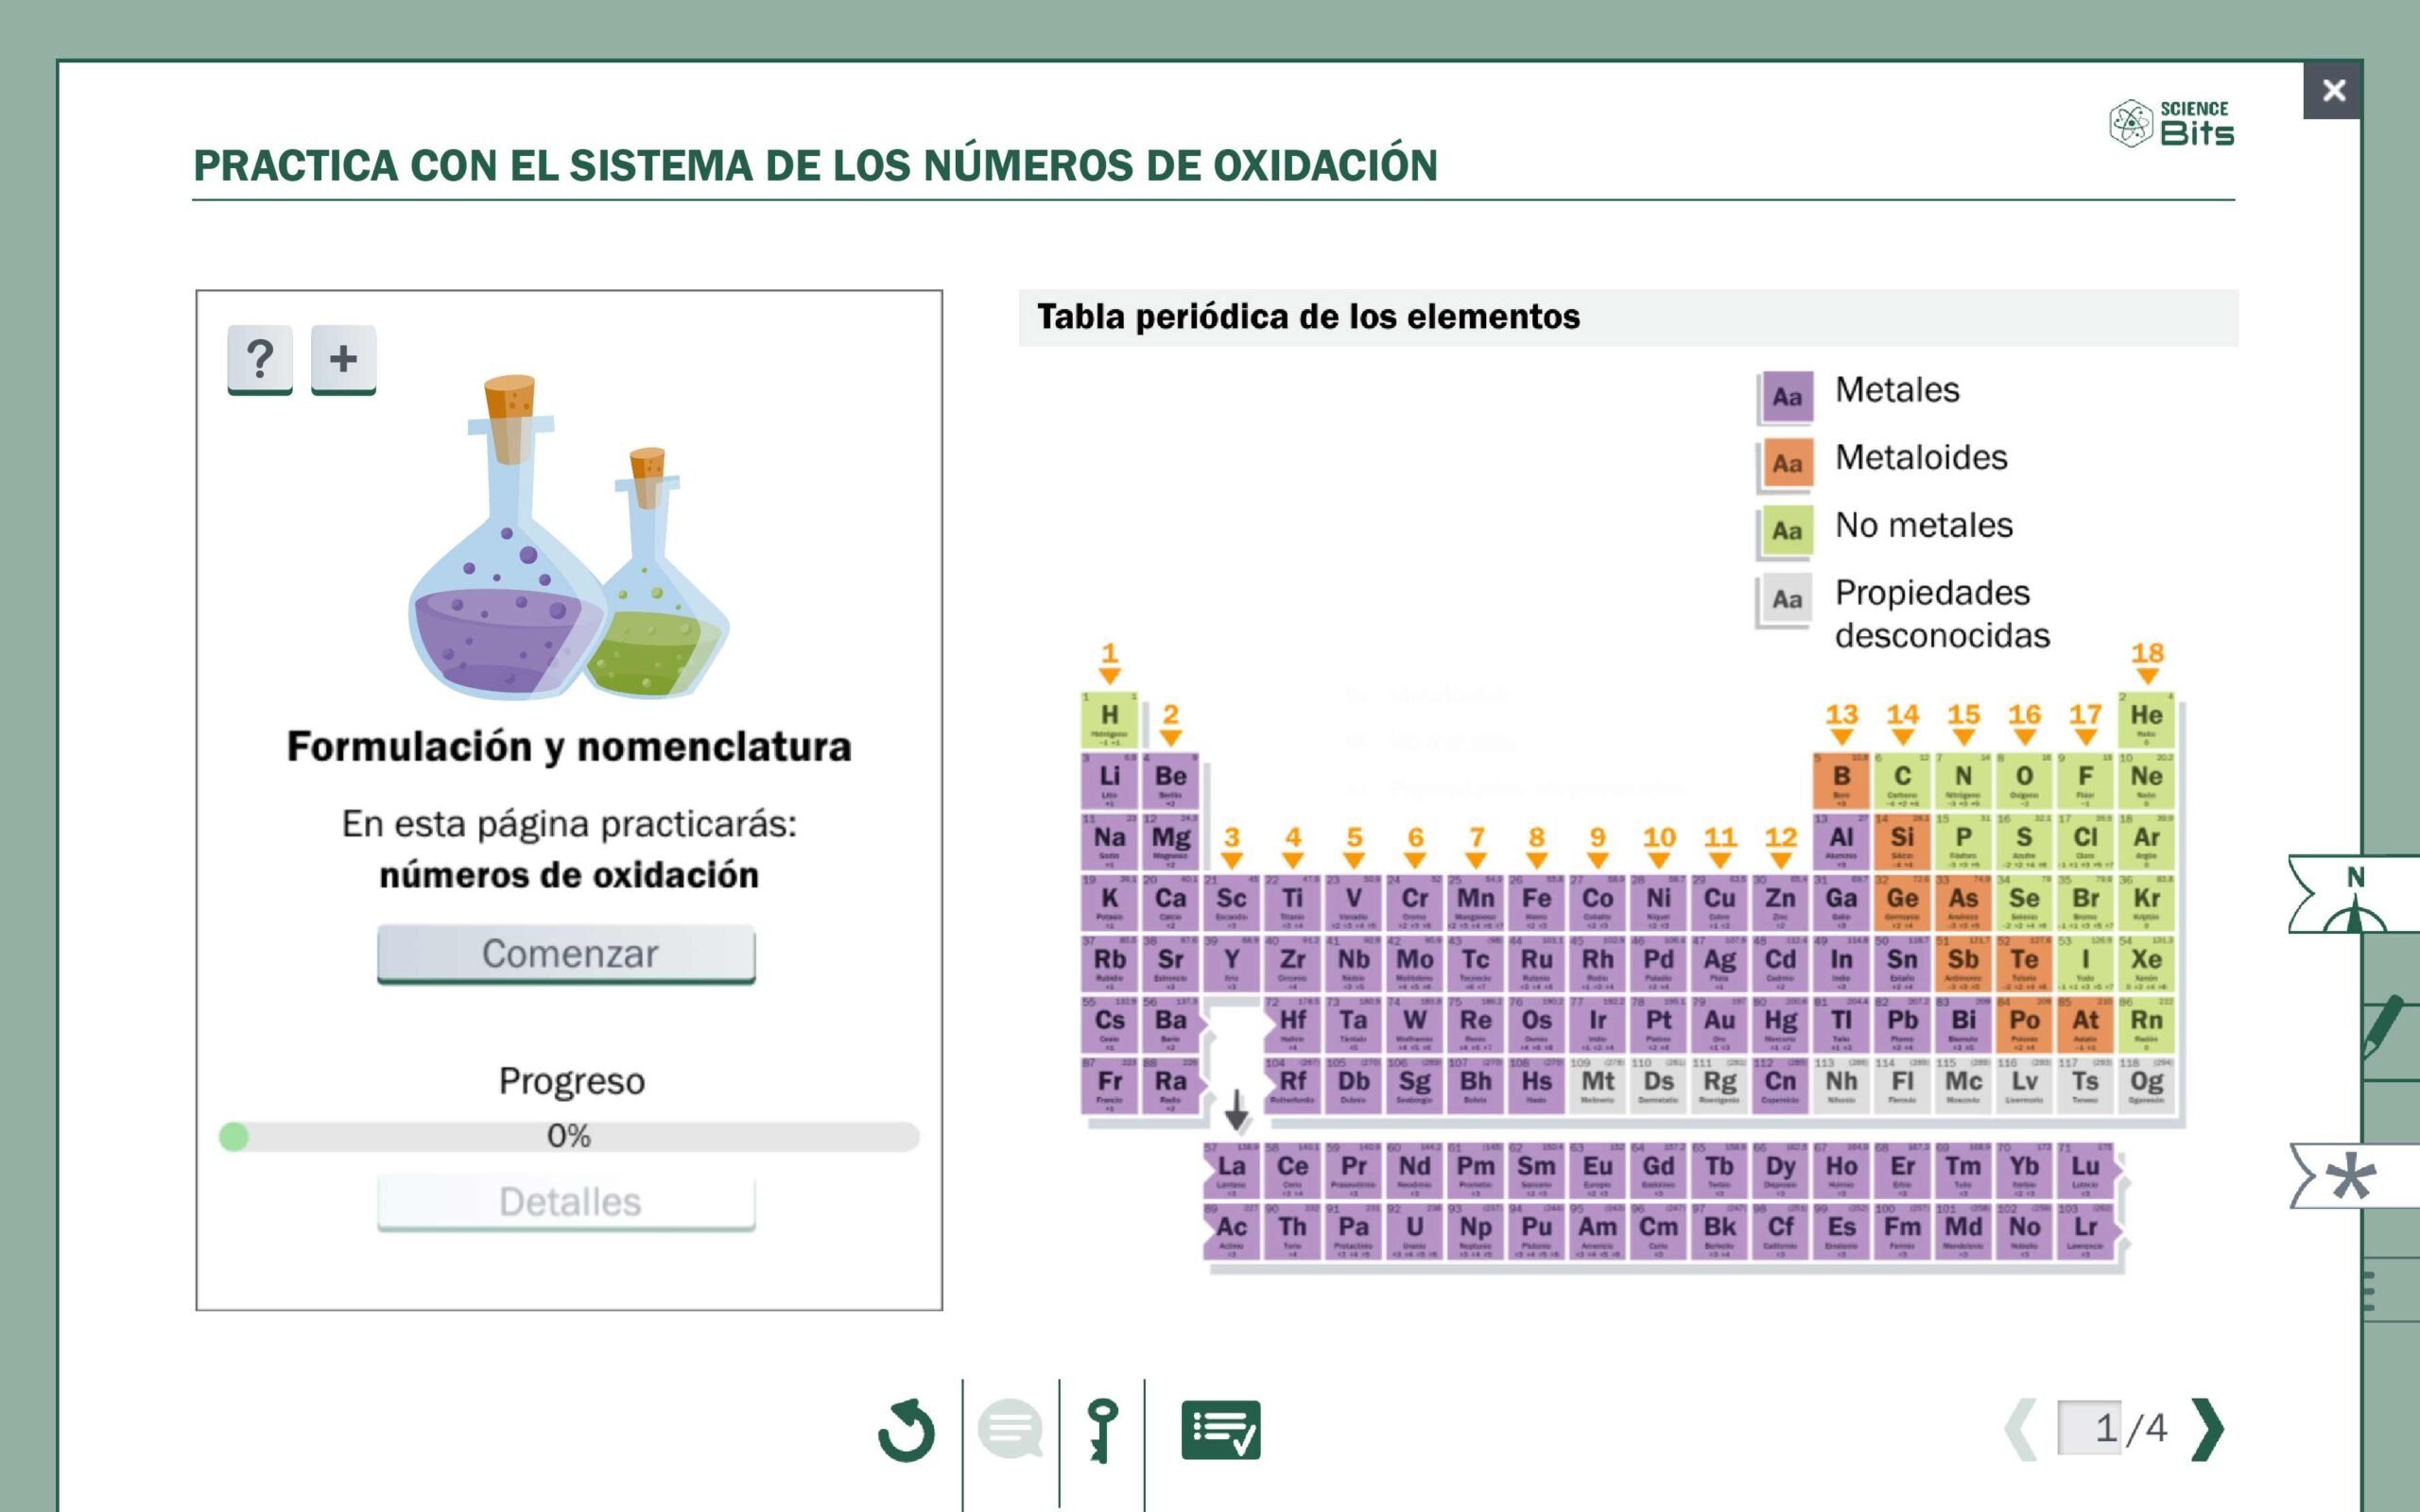Select the silicon Si element cell
This screenshot has width=2420, height=1512.
pyautogui.click(x=1902, y=841)
